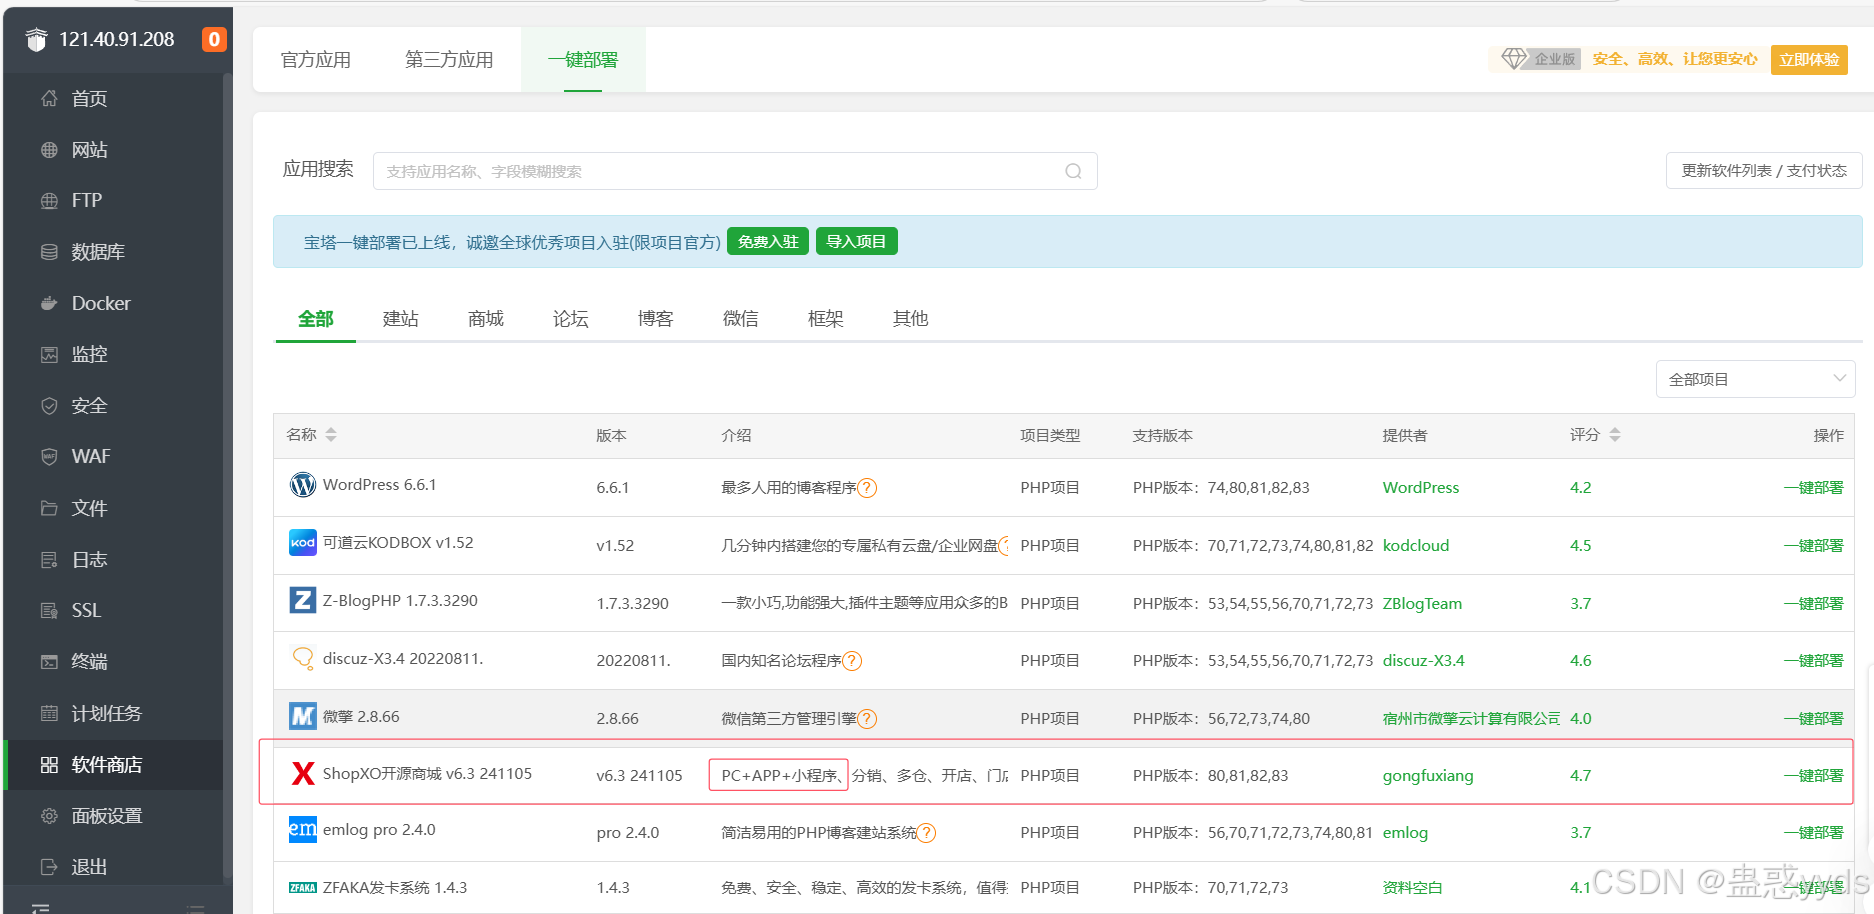
Task: Click the green 免费入驻 button
Action: (767, 242)
